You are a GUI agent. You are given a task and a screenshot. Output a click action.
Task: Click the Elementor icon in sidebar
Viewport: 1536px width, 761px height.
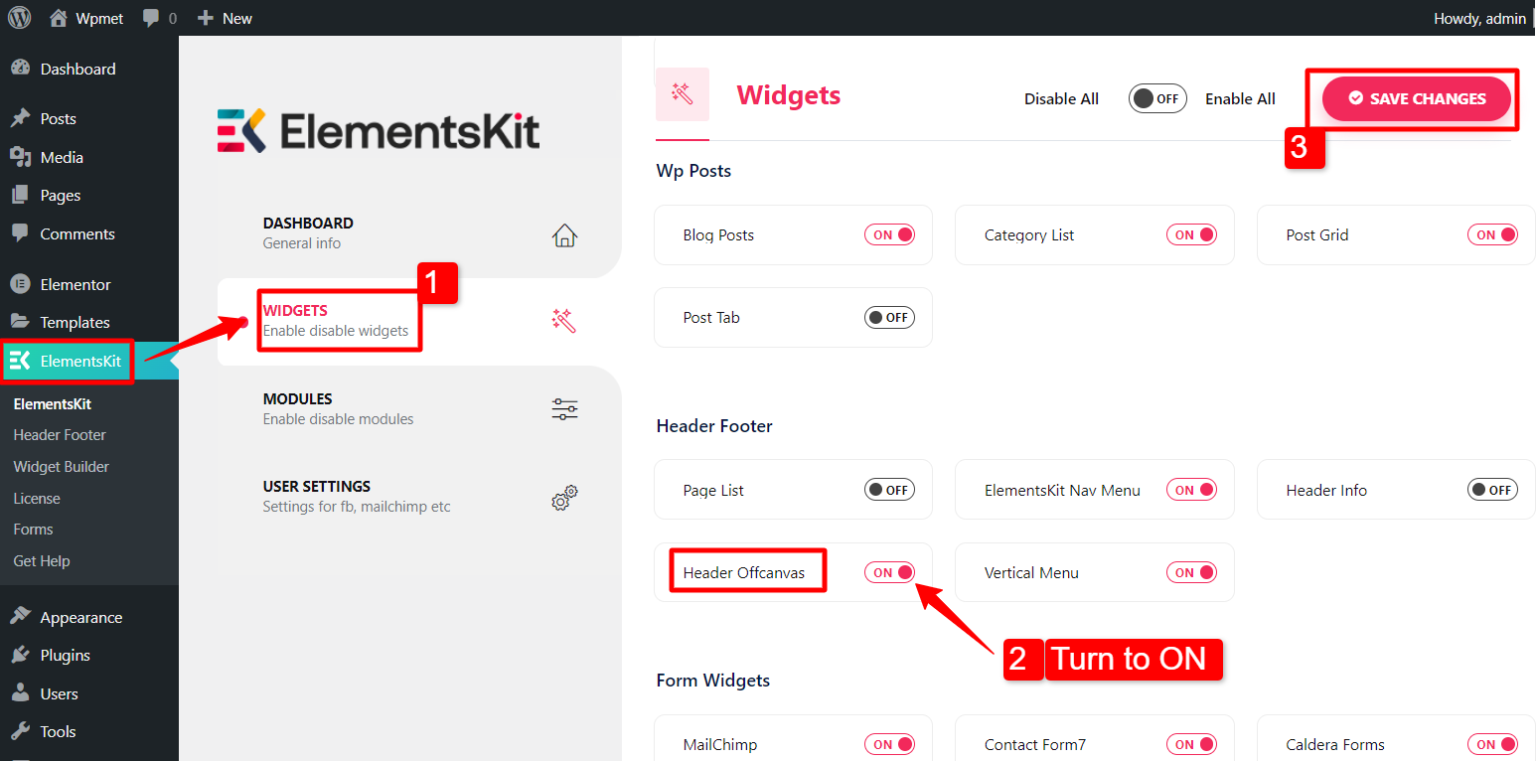pos(20,284)
